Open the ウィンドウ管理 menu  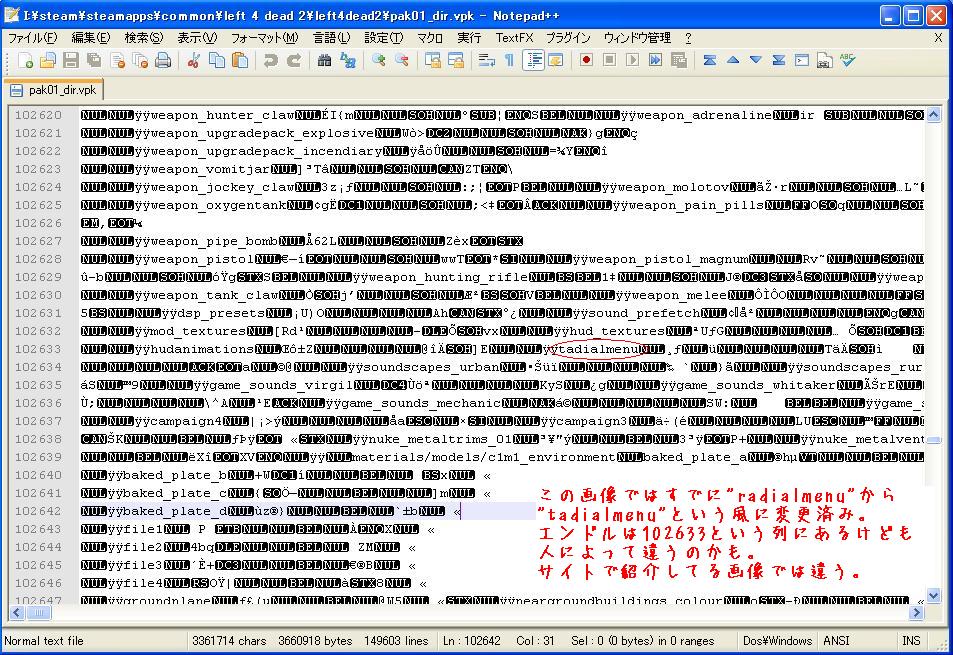tap(637, 38)
